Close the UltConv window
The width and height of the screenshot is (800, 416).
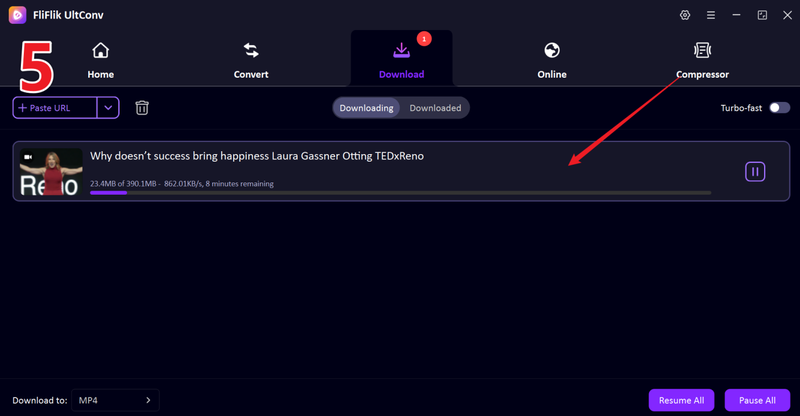click(787, 15)
